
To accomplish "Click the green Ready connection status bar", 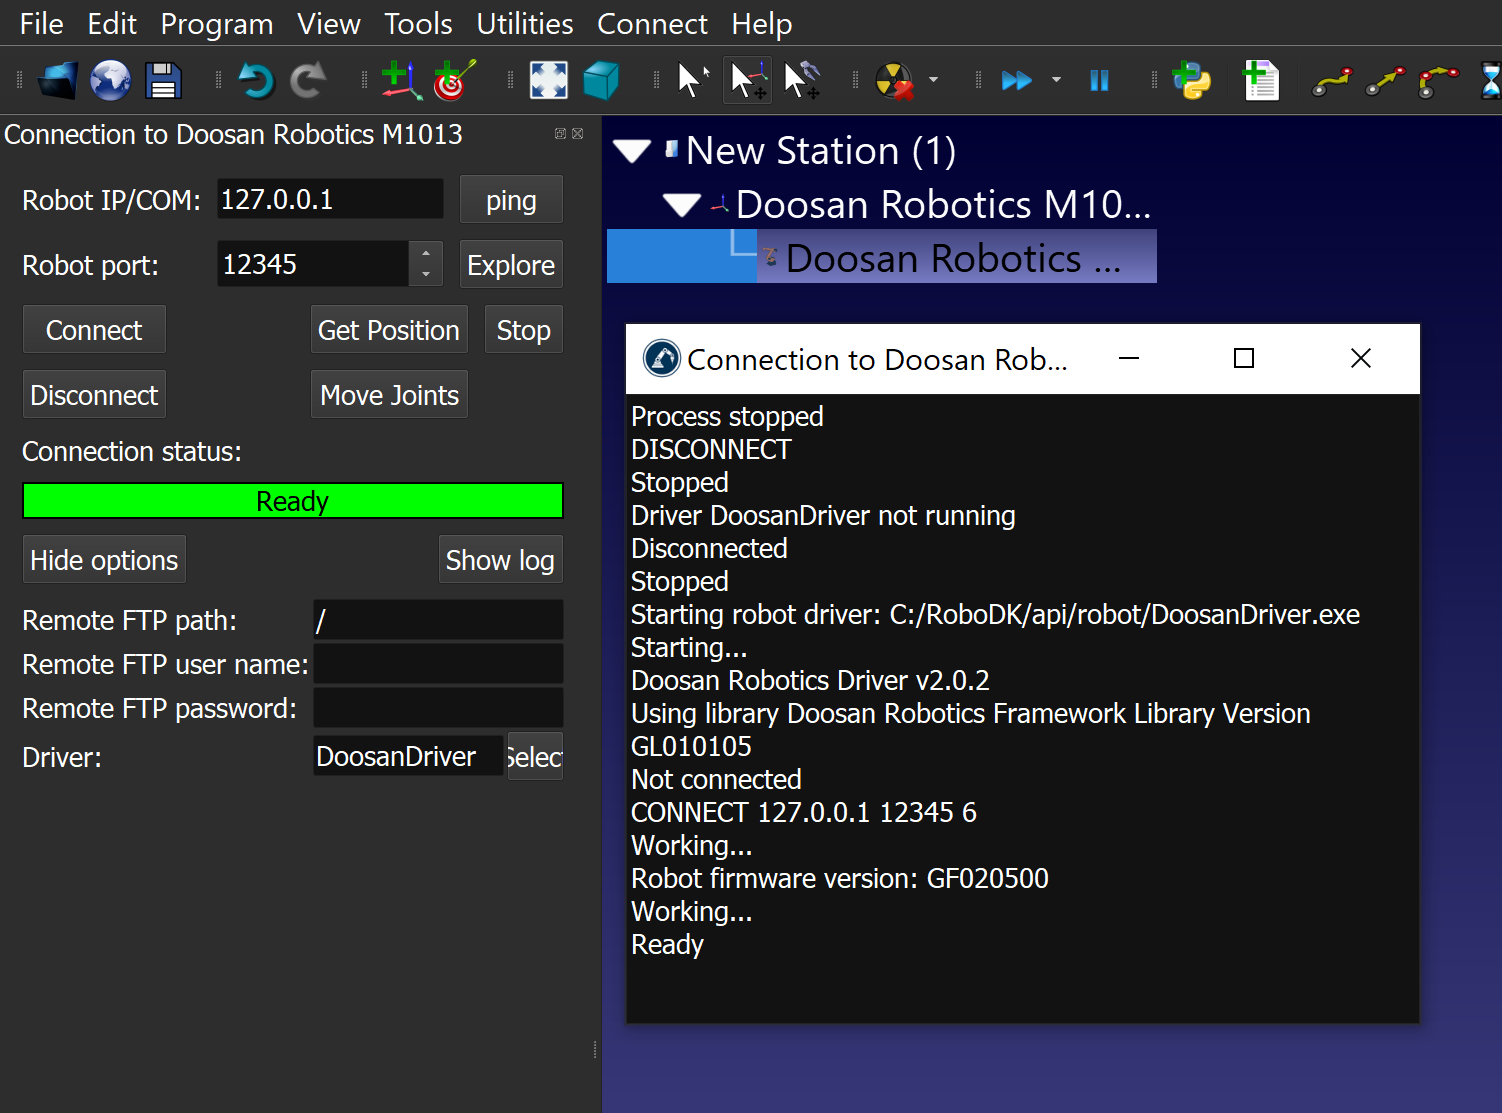I will pyautogui.click(x=292, y=501).
